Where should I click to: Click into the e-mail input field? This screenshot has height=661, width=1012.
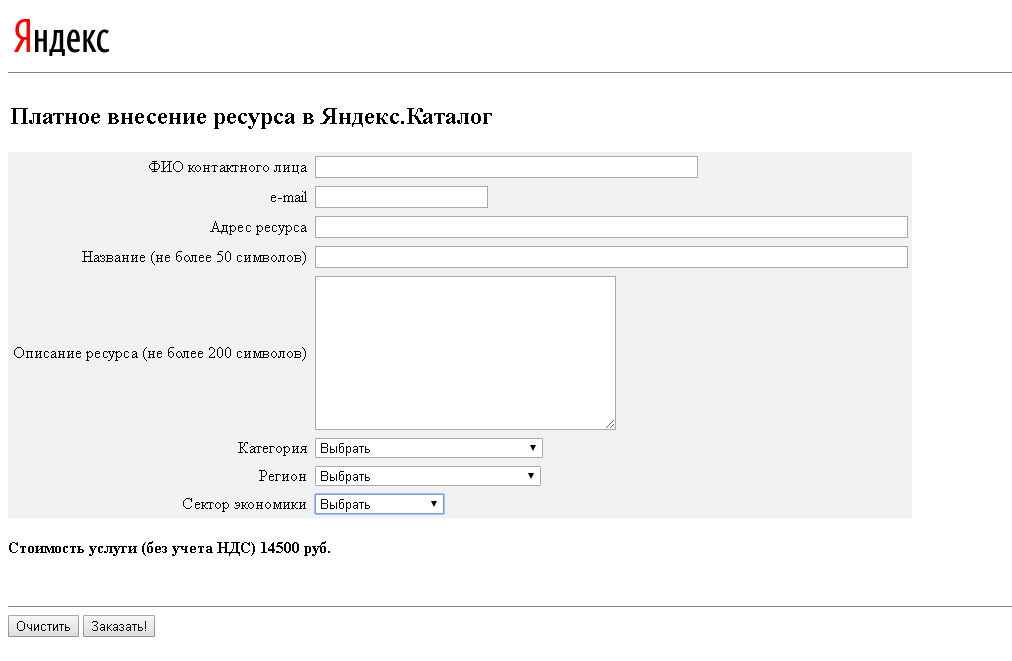(401, 197)
